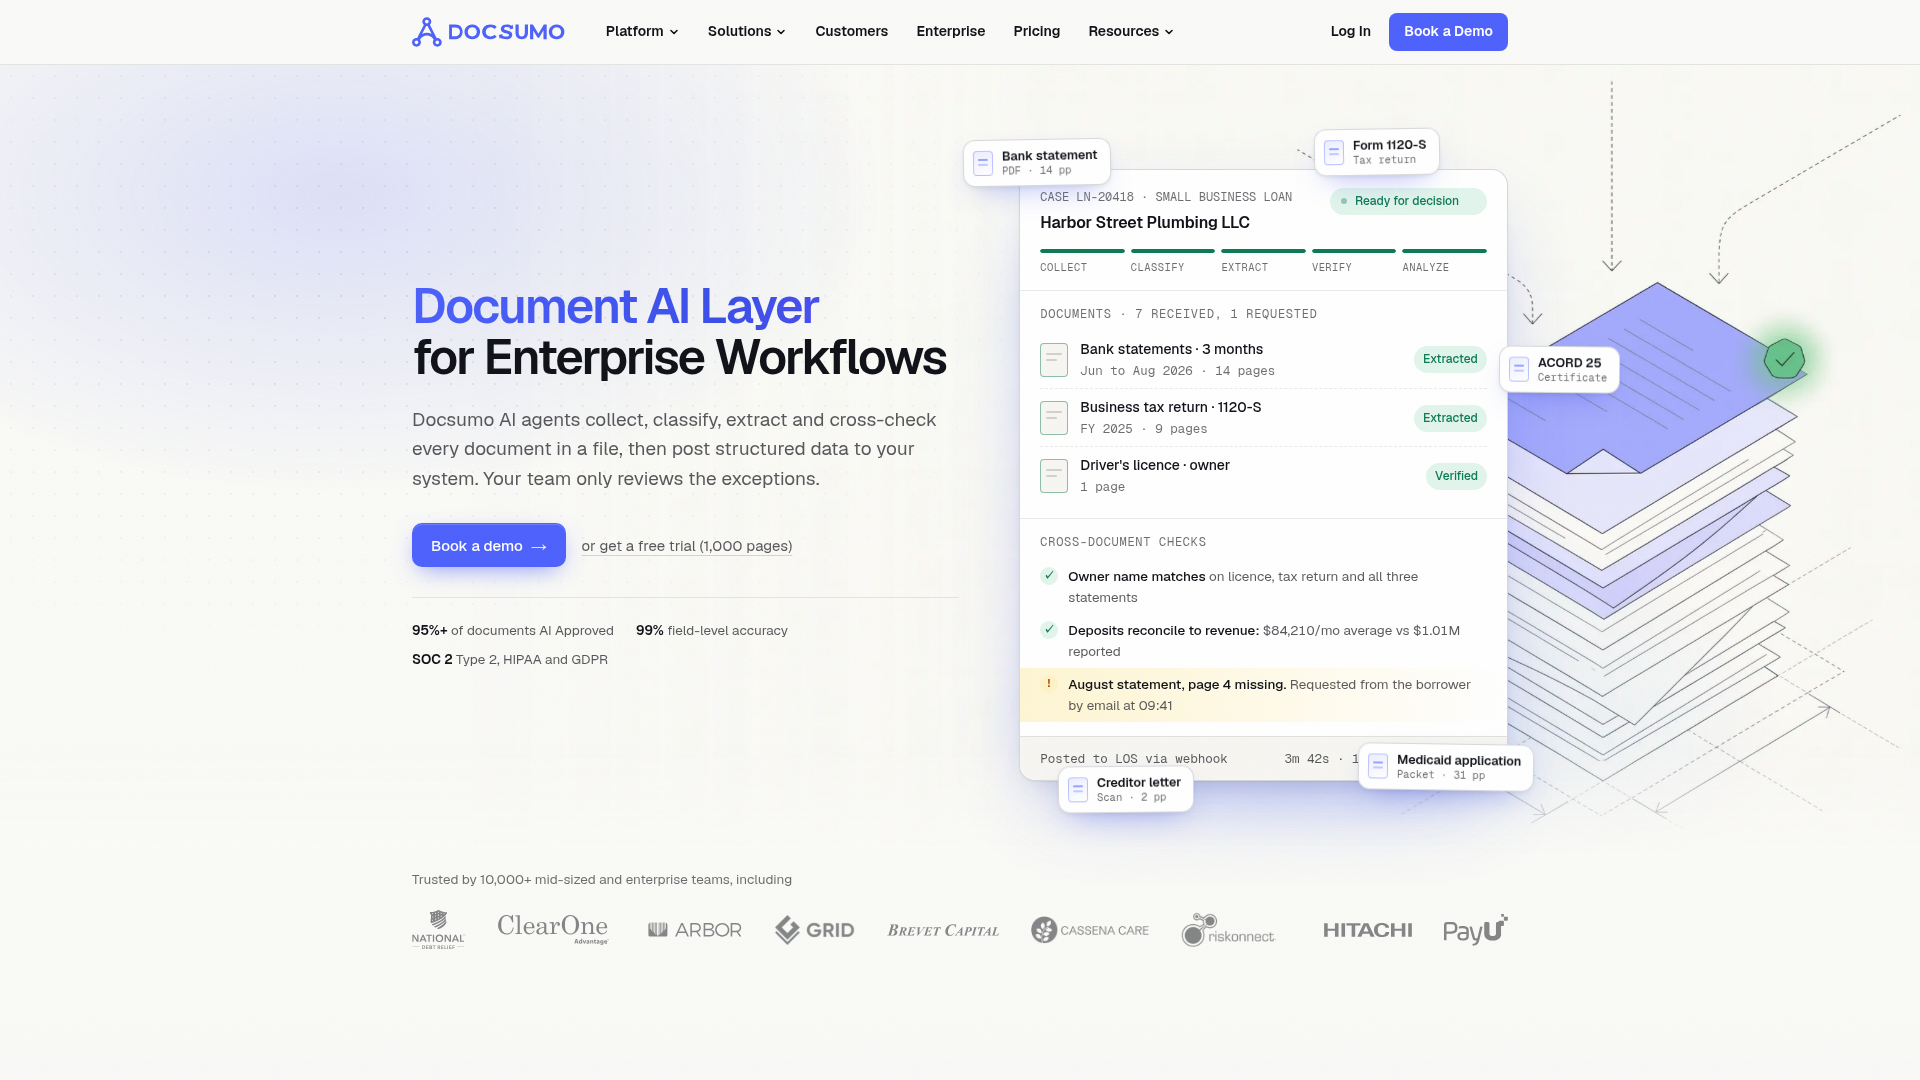Click the Deposits reconcile check icon

pyautogui.click(x=1049, y=630)
